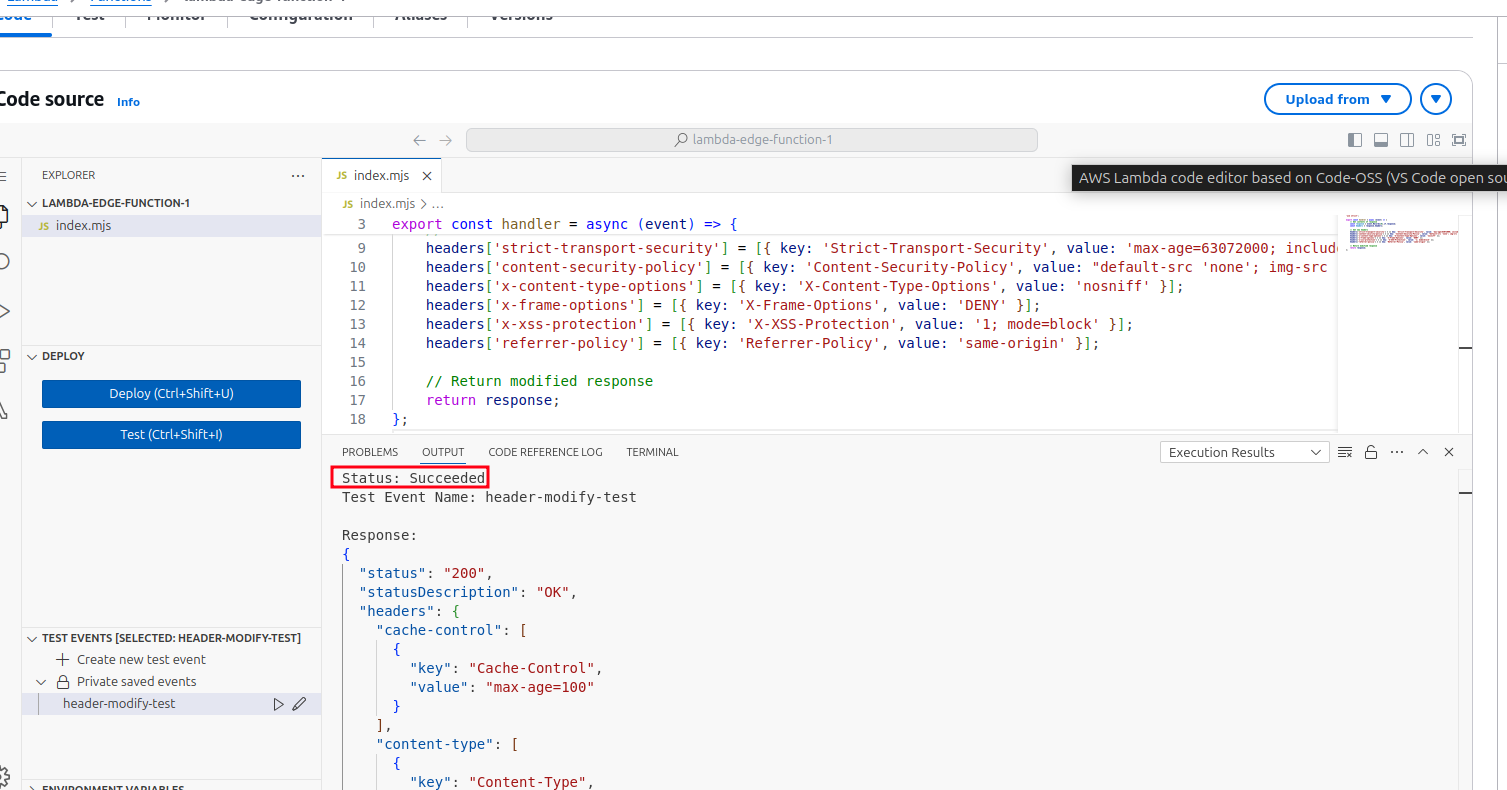This screenshot has height=790, width=1507.
Task: Clear output using the clear icon
Action: point(1345,452)
